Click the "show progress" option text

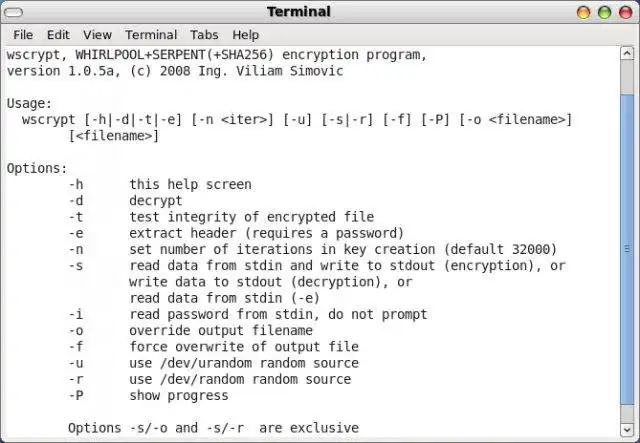(186, 395)
